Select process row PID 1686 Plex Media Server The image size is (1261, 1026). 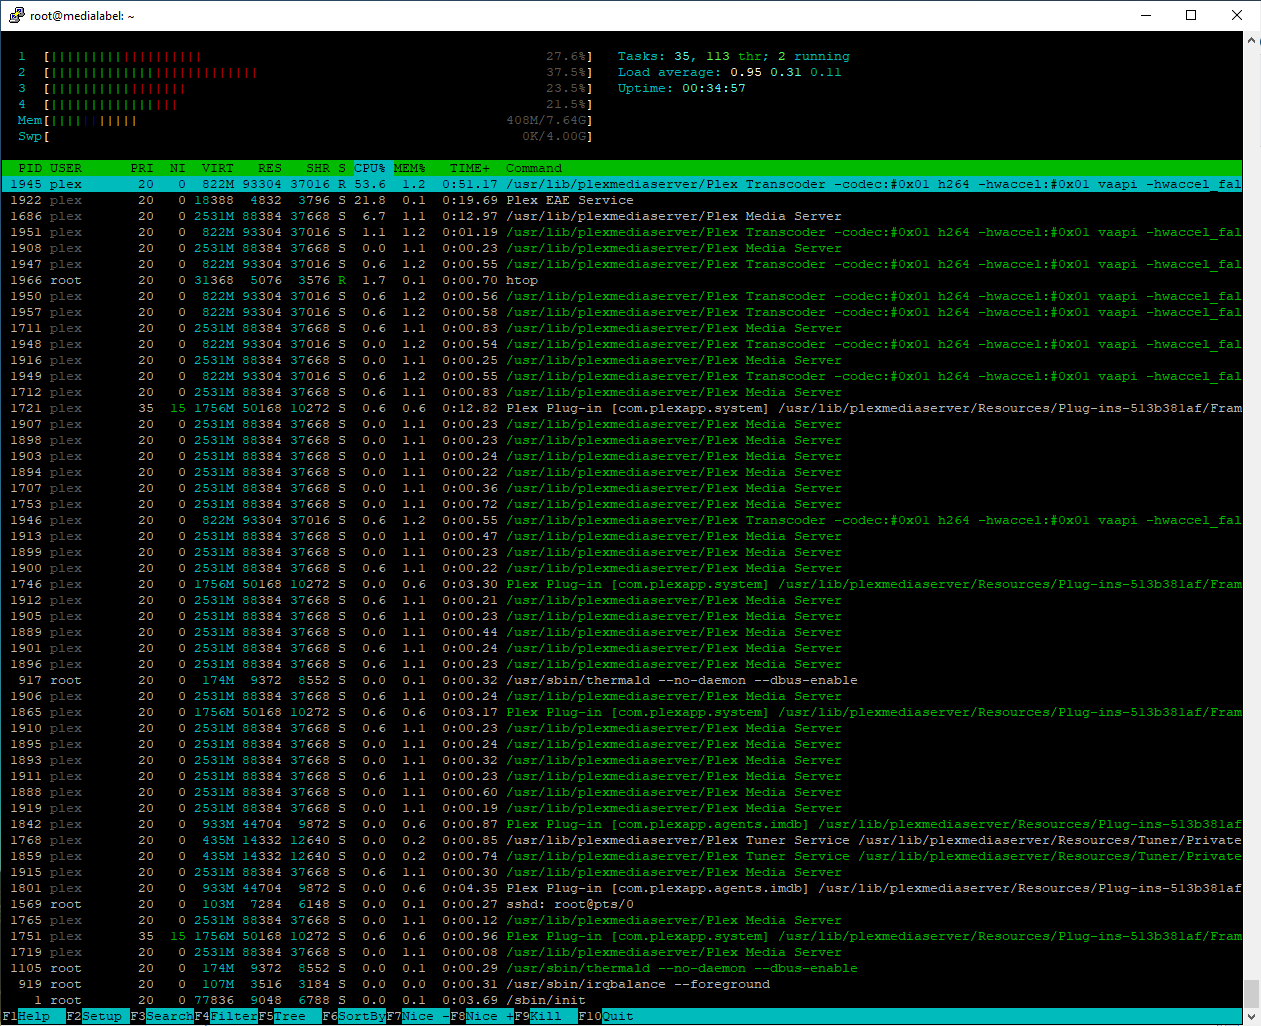[x=622, y=216]
